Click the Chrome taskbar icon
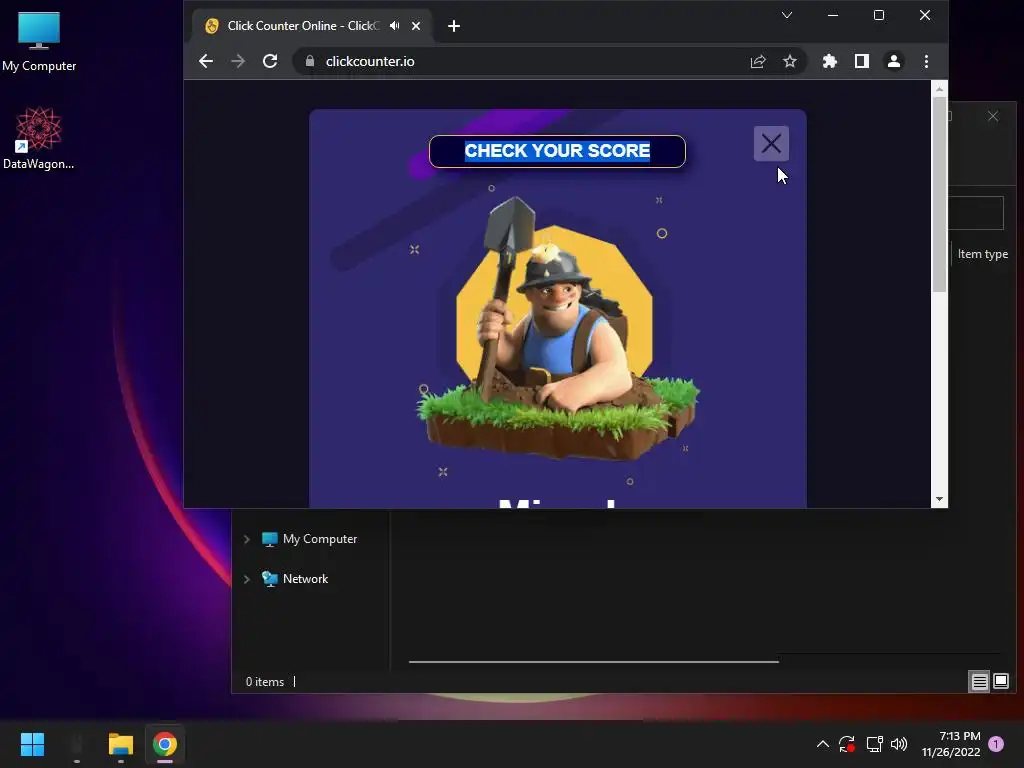 click(x=165, y=744)
